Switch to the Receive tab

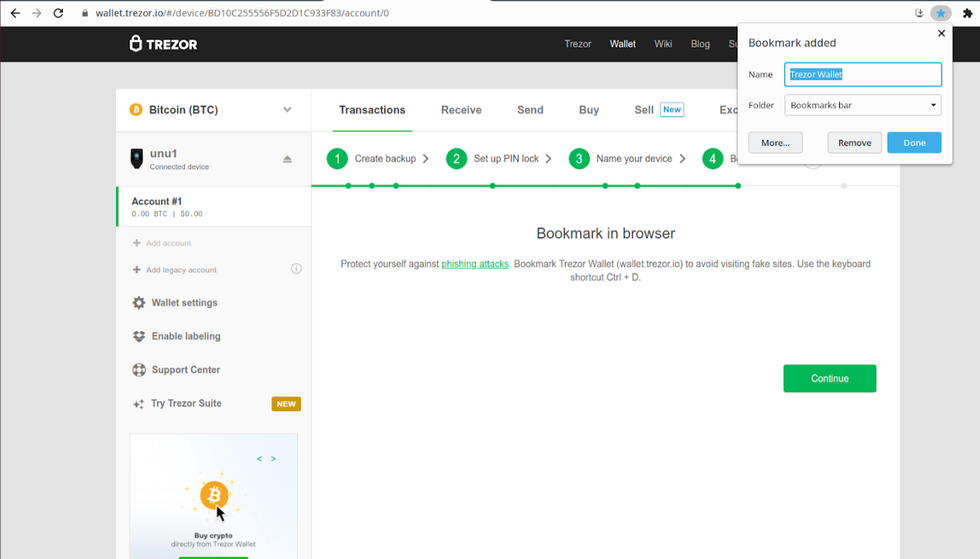(x=461, y=110)
